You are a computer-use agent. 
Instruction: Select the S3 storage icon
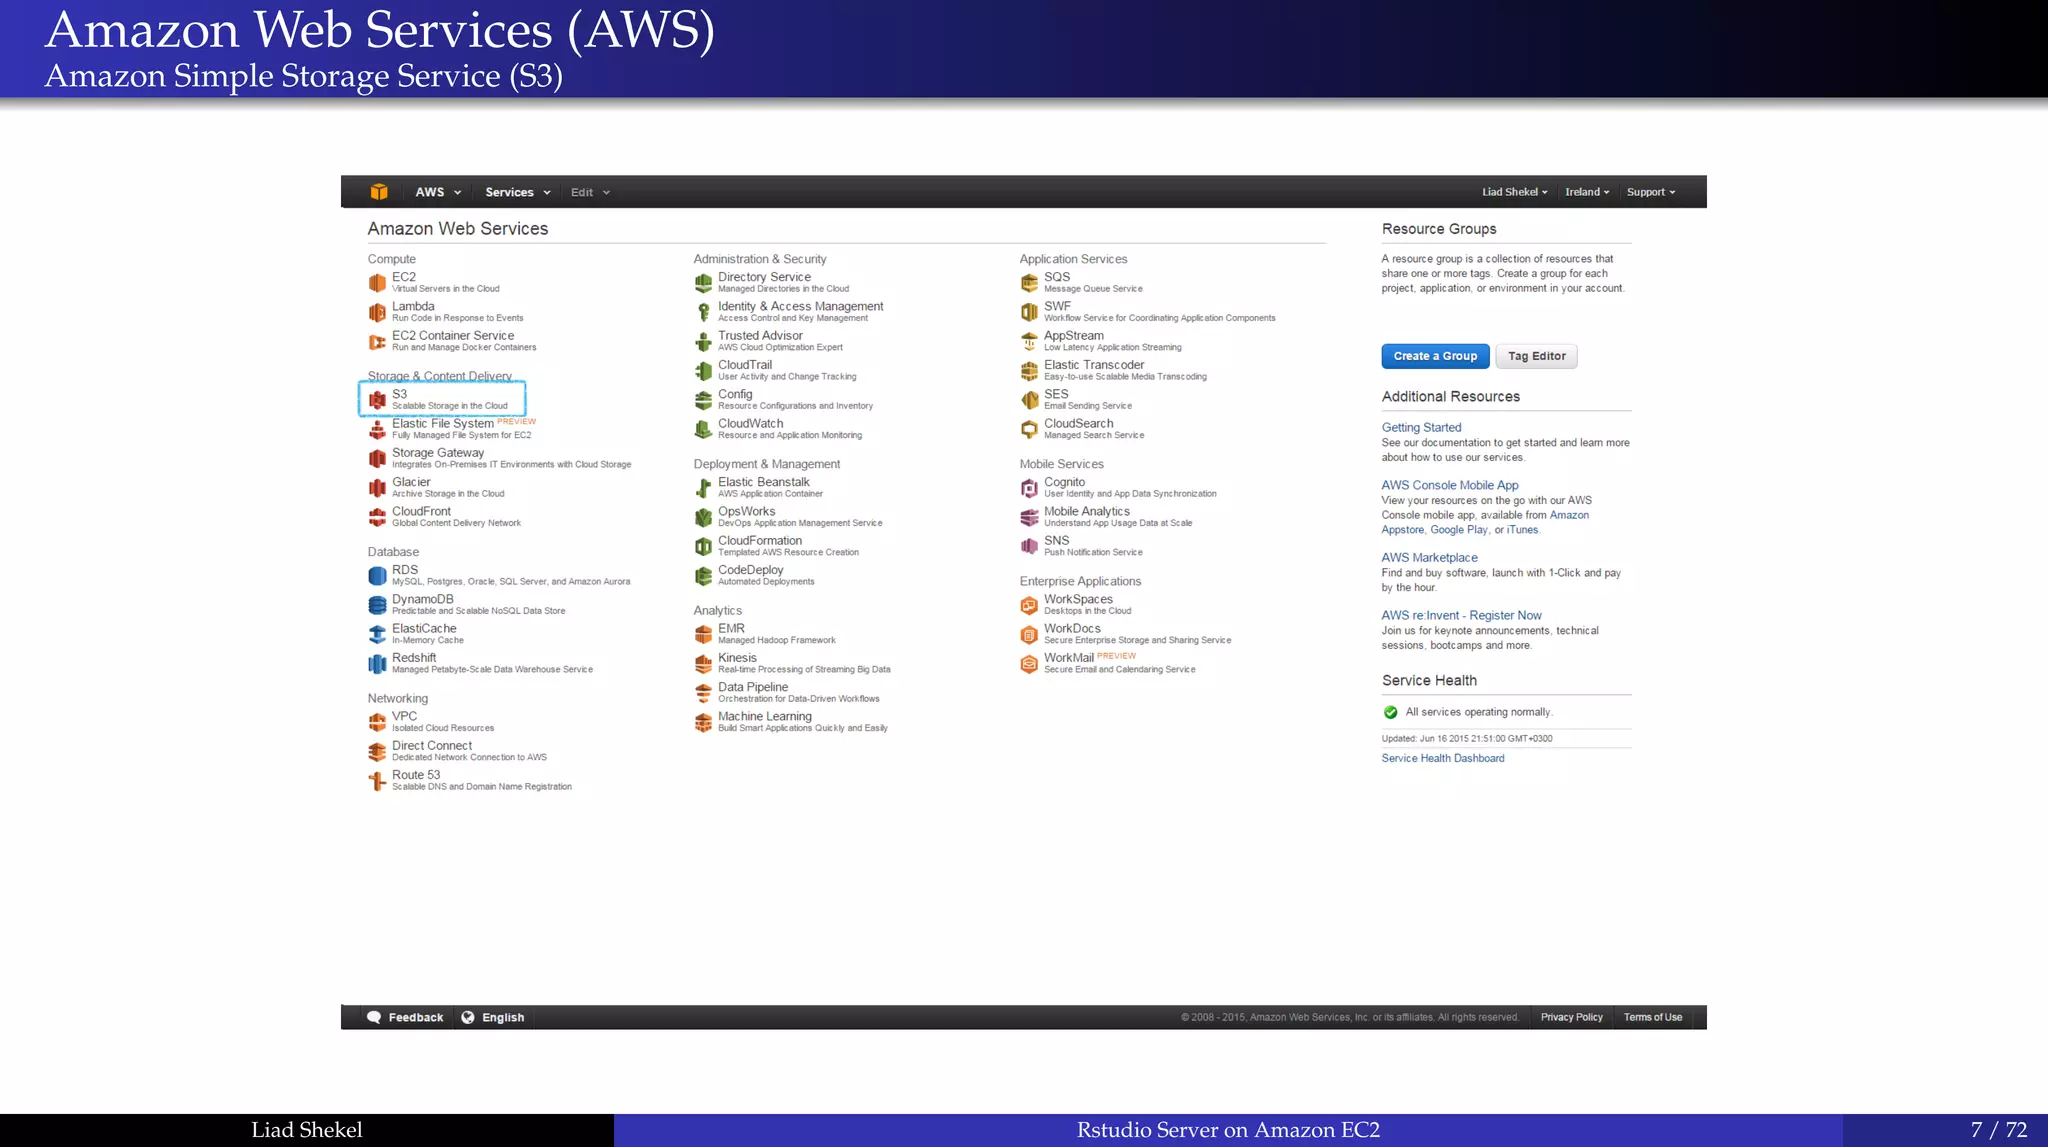pos(377,400)
